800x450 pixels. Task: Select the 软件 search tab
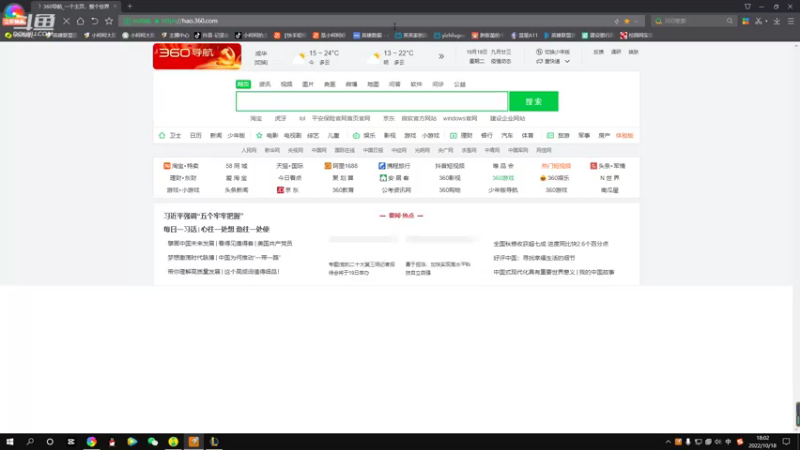click(x=416, y=84)
